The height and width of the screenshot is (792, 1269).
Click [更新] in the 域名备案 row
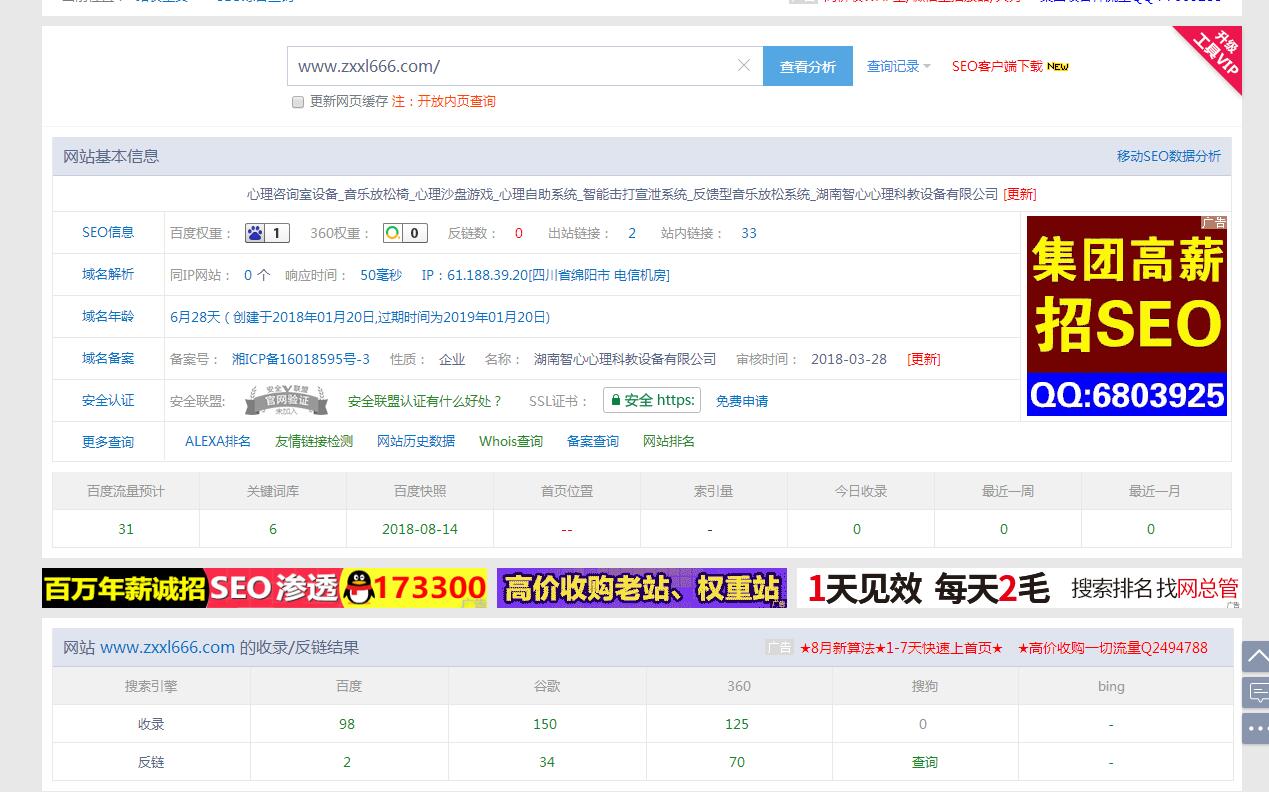(924, 359)
